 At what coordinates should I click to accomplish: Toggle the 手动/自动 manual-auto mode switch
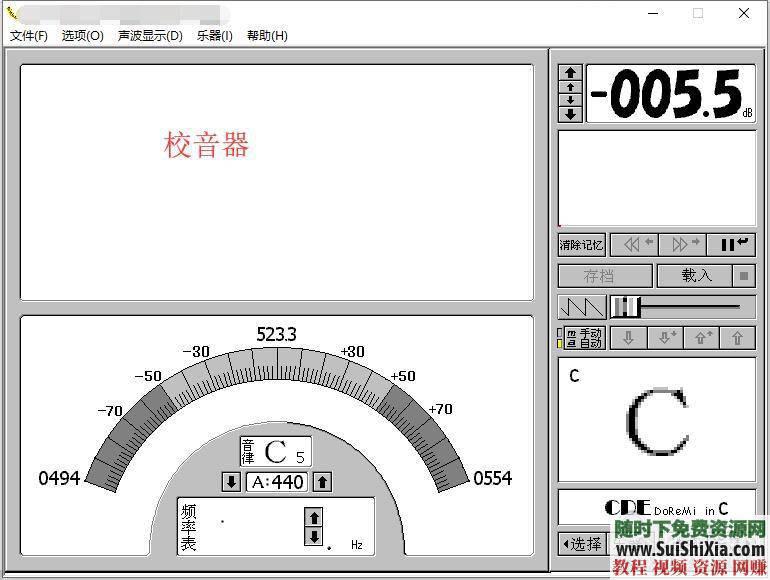(x=581, y=338)
